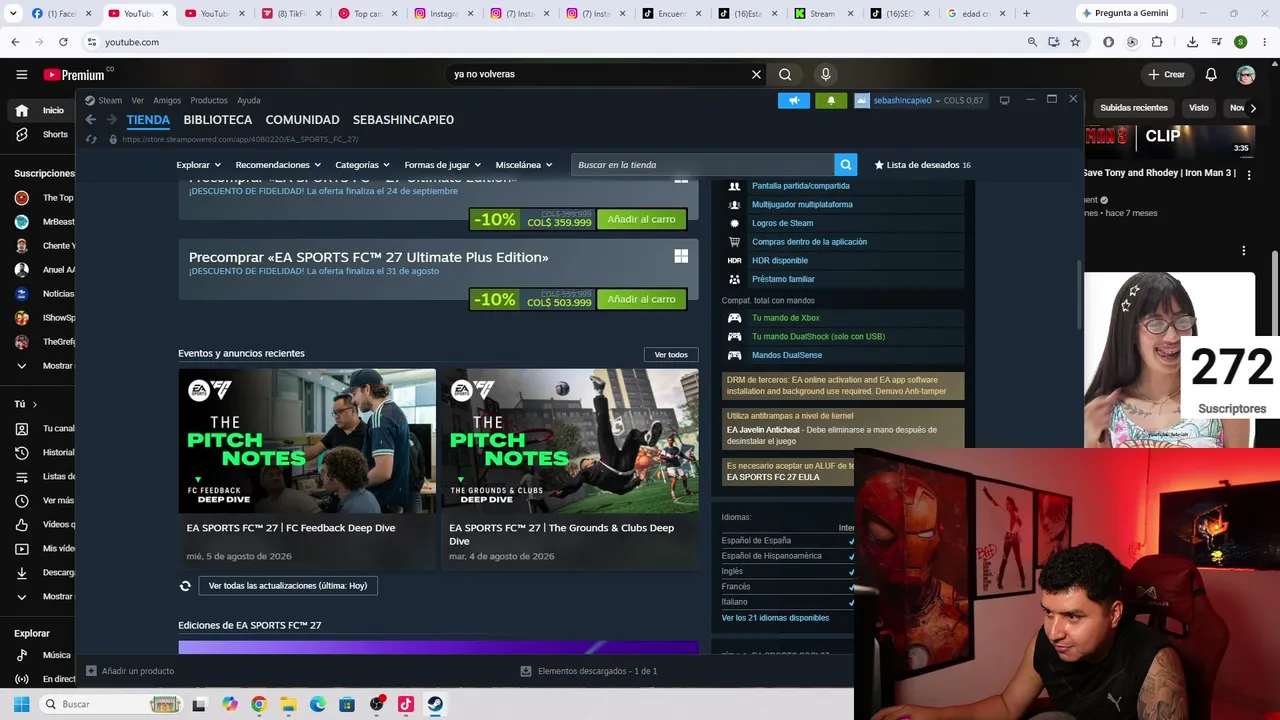Open Chrome's tab search dropdown arrow
1280x720 pixels.
click(15, 13)
